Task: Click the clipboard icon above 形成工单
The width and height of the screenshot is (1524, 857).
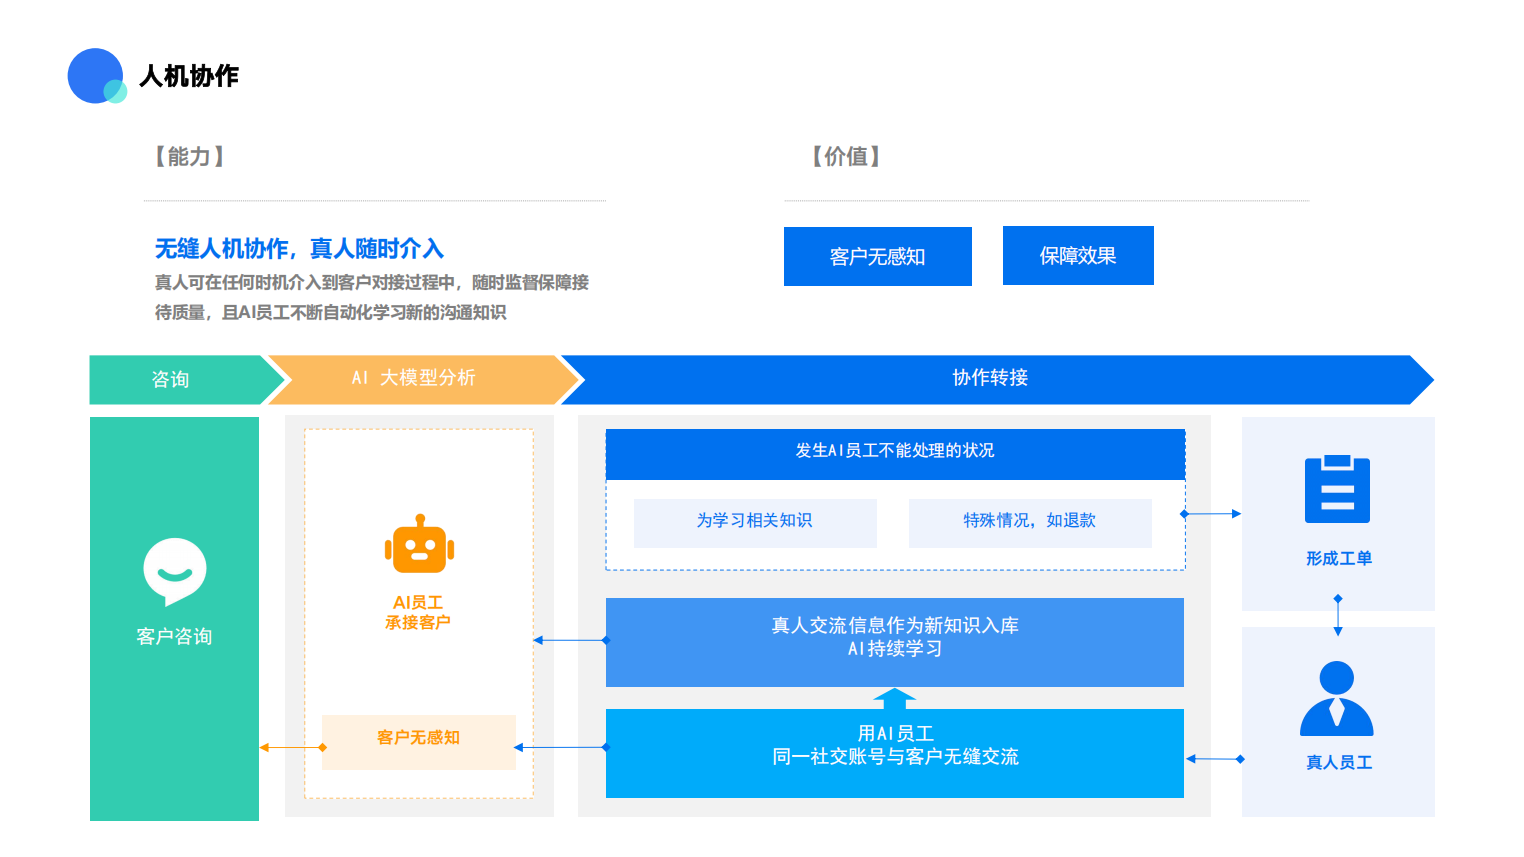Action: [x=1337, y=492]
